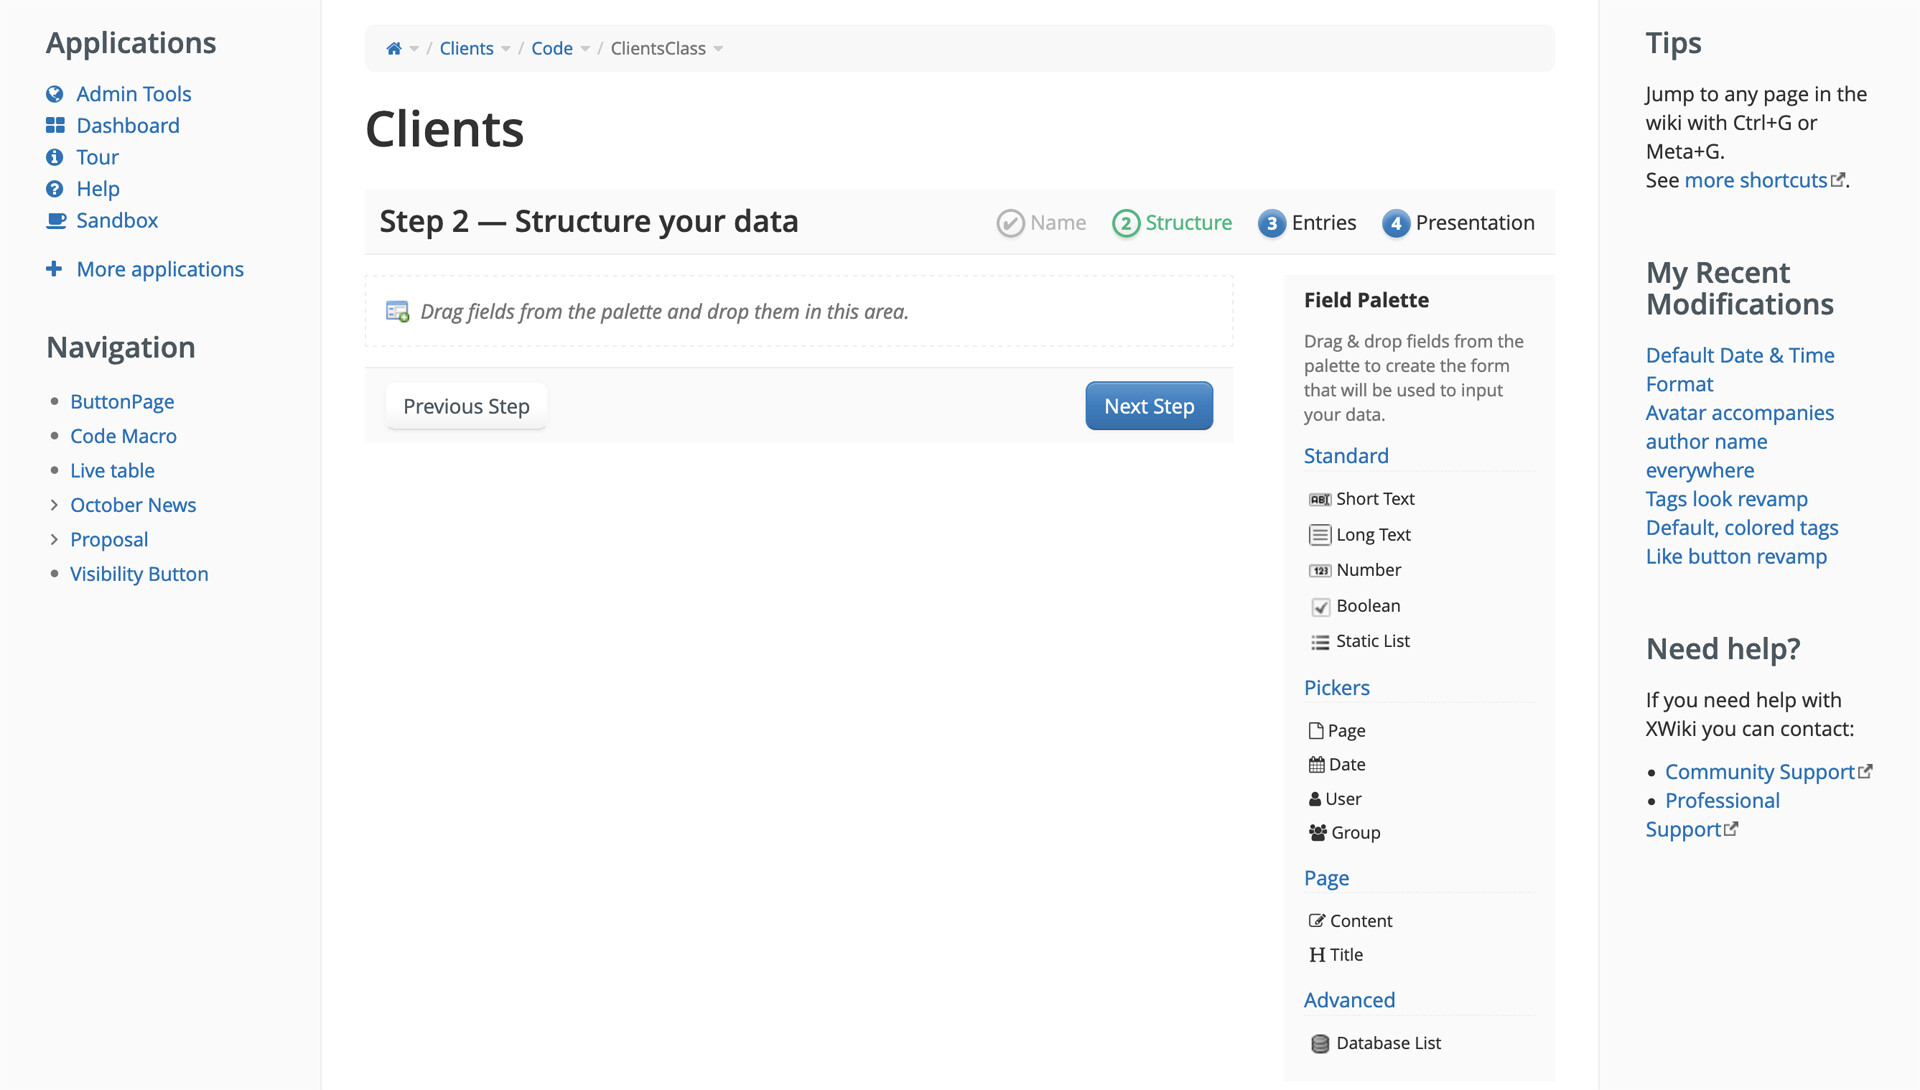Click the Database List field icon
This screenshot has height=1090, width=1920.
point(1320,1044)
